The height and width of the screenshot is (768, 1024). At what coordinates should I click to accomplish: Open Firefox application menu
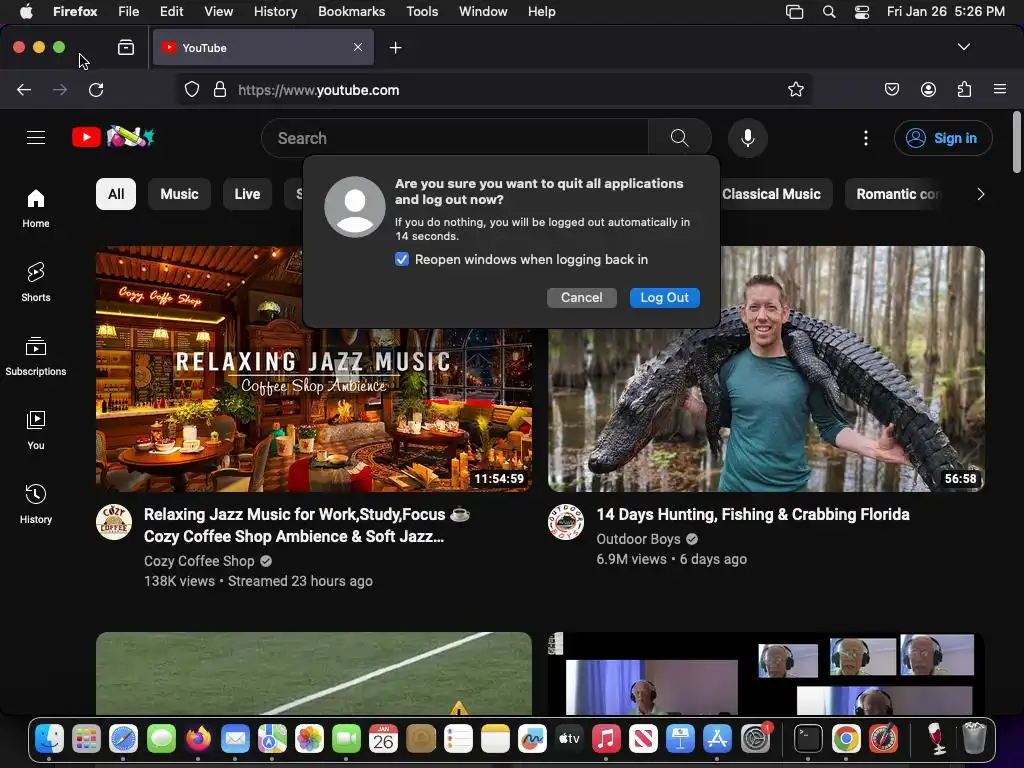[1000, 89]
